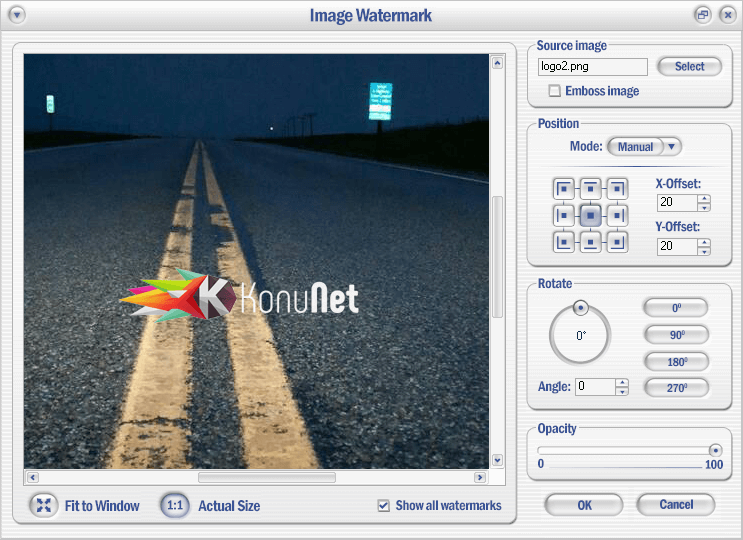The height and width of the screenshot is (540, 743).
Task: Select bottom-right alignment position icon
Action: [x=618, y=241]
